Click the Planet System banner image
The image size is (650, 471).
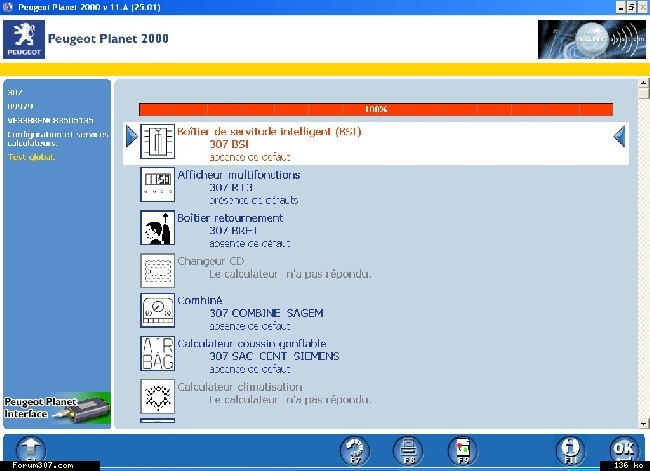point(592,39)
